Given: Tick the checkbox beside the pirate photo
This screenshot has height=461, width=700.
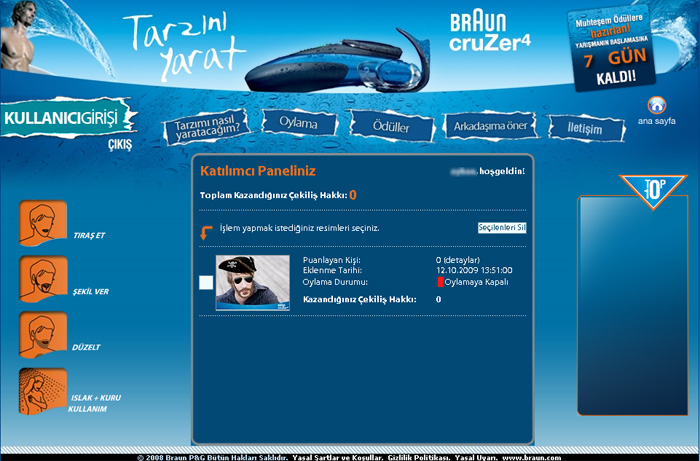Looking at the screenshot, I should click(206, 282).
